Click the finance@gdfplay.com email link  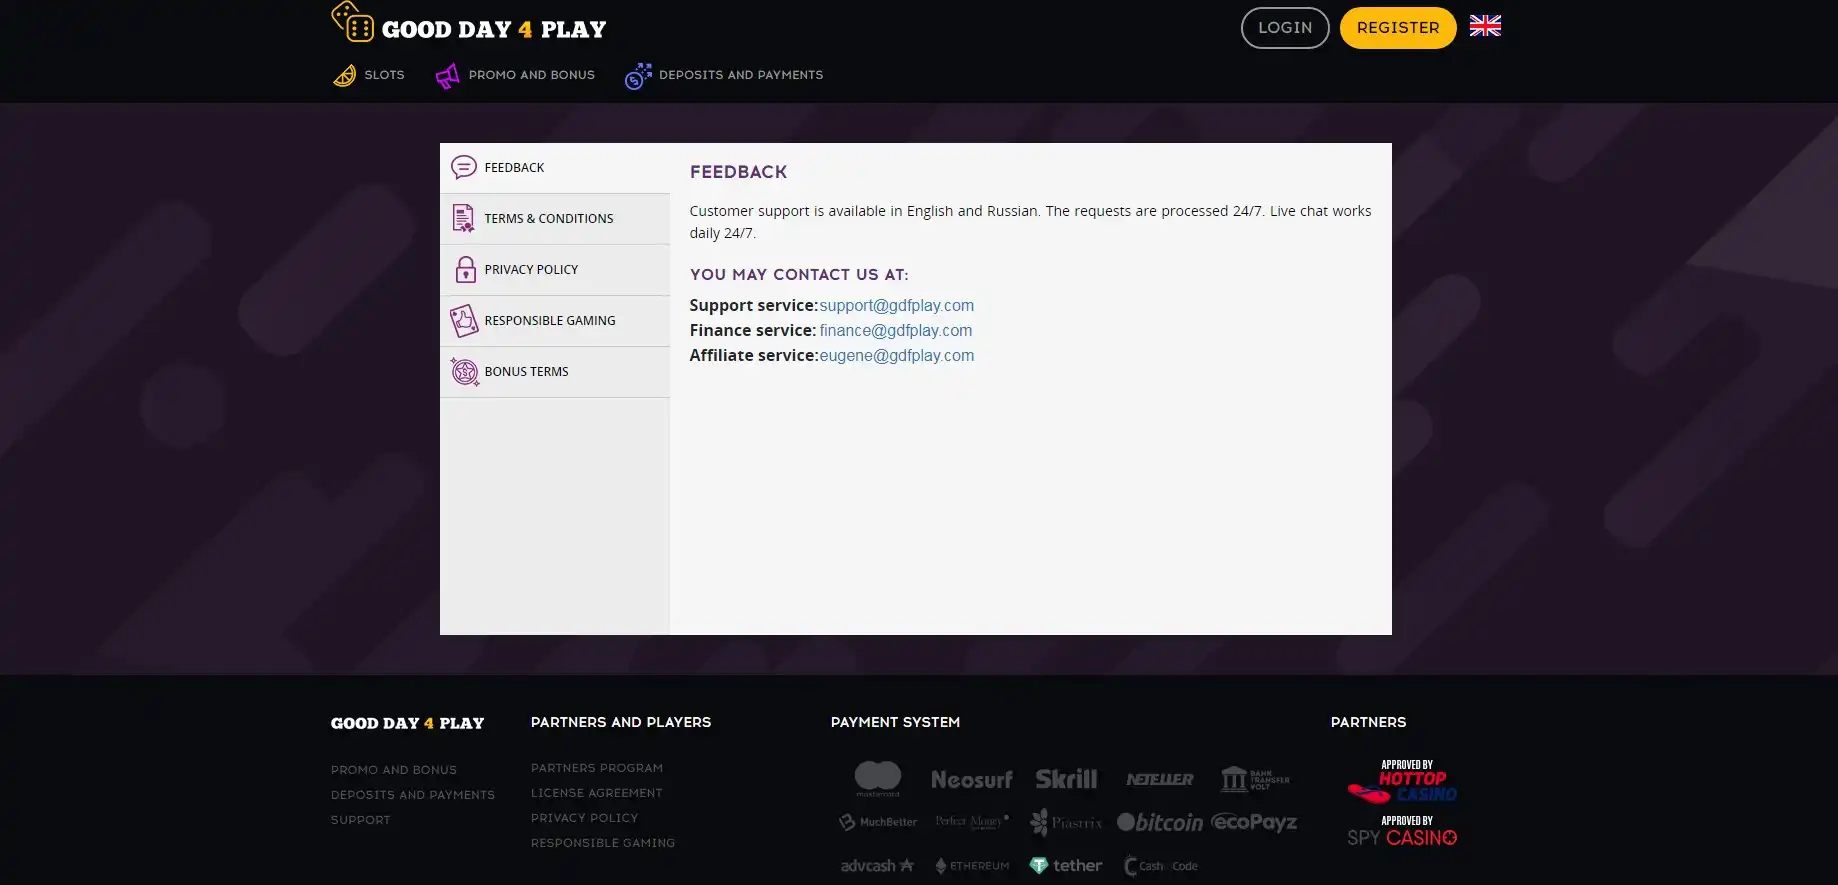[895, 331]
